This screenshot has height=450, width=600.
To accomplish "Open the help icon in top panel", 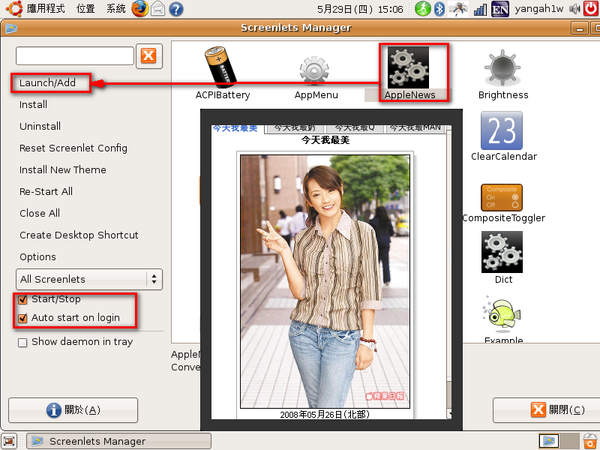I will 176,9.
